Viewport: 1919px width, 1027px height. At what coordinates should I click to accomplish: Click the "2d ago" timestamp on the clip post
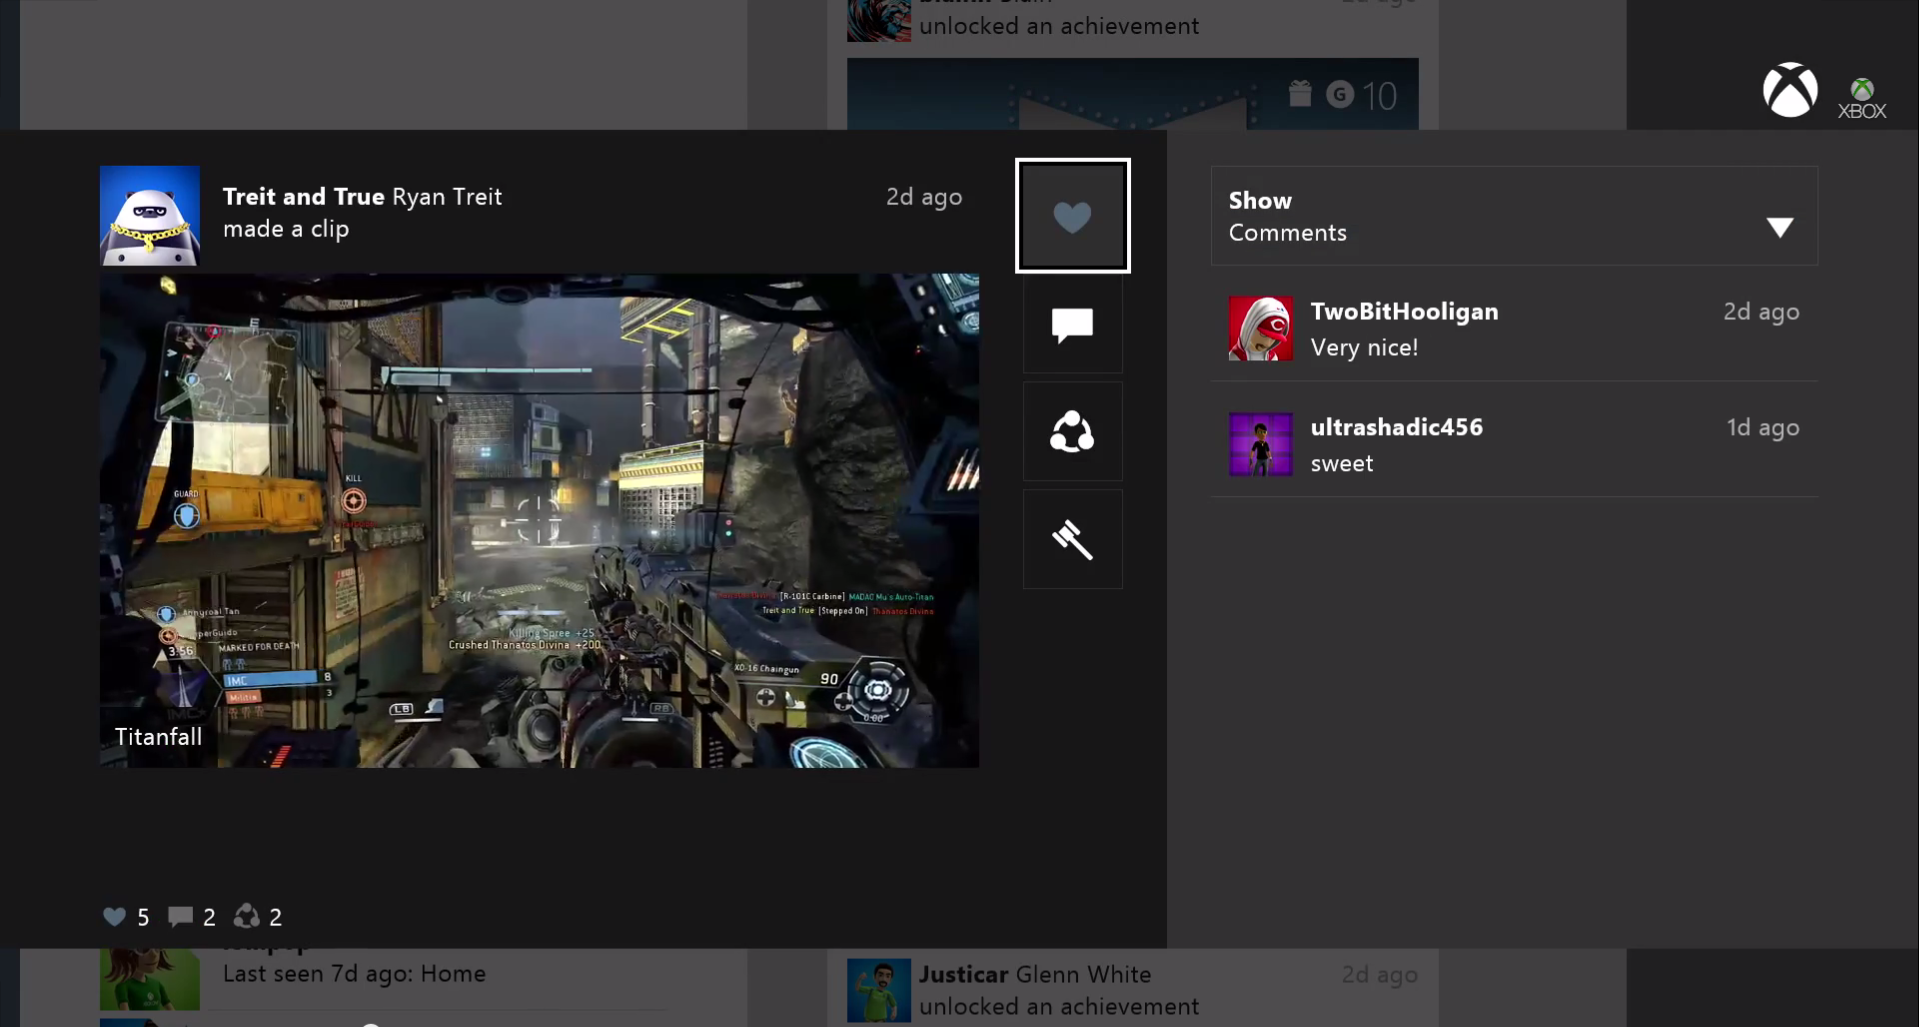[924, 197]
